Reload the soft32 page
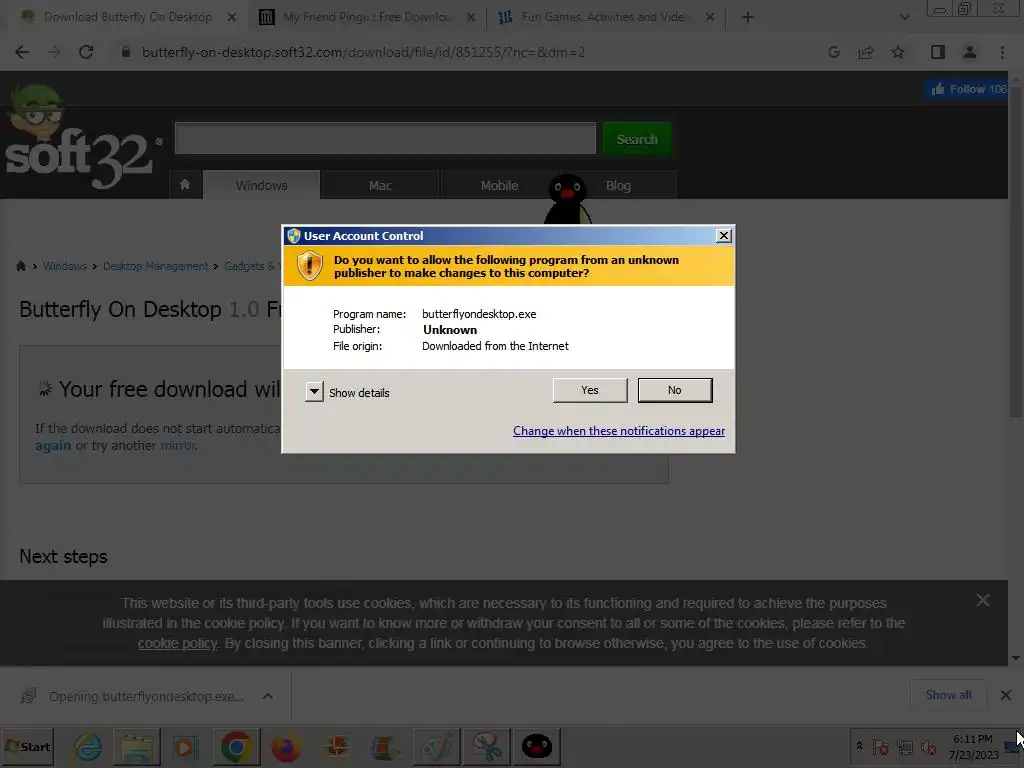The height and width of the screenshot is (768, 1024). (x=86, y=52)
